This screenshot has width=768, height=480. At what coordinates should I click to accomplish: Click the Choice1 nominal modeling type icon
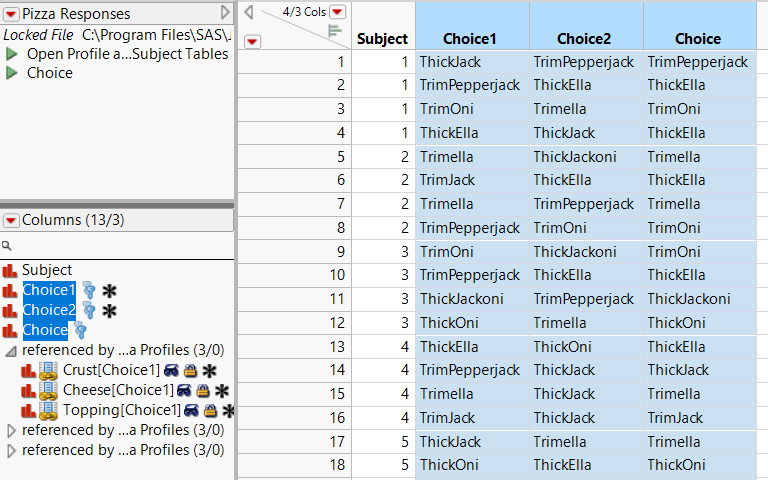(10, 290)
